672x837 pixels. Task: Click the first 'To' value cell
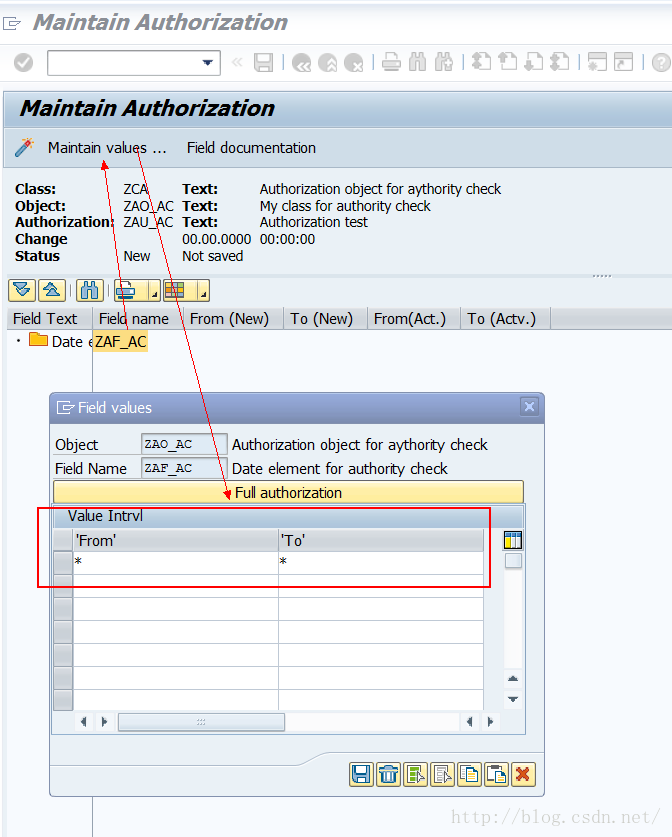pos(381,563)
